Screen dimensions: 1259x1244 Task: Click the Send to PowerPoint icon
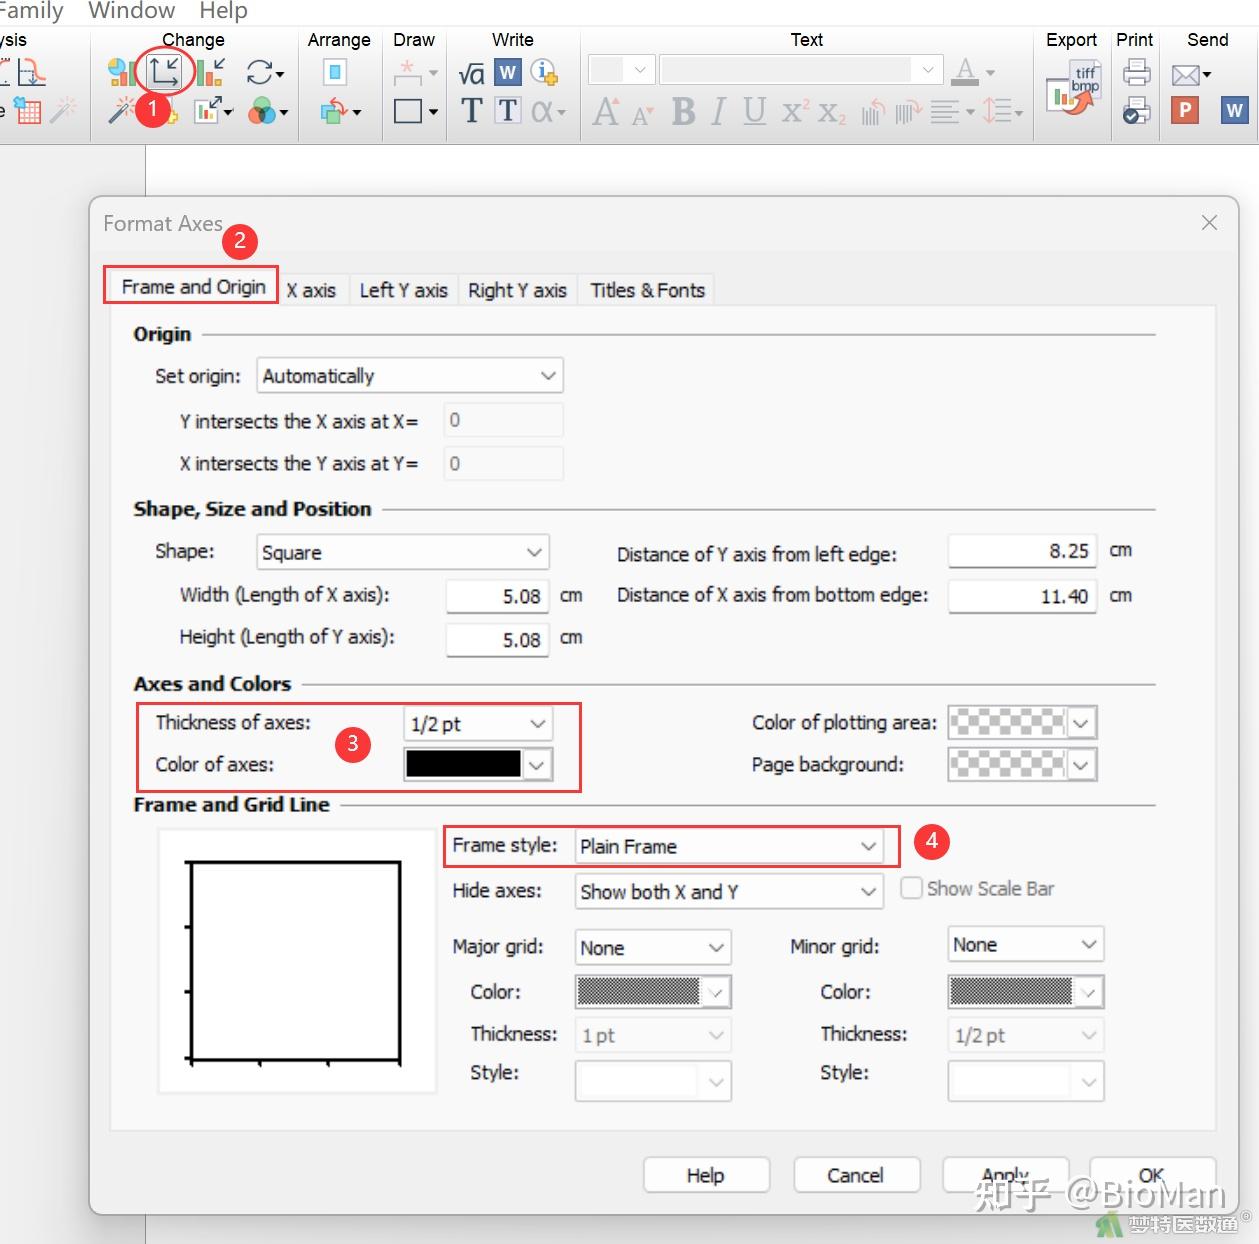pos(1184,110)
